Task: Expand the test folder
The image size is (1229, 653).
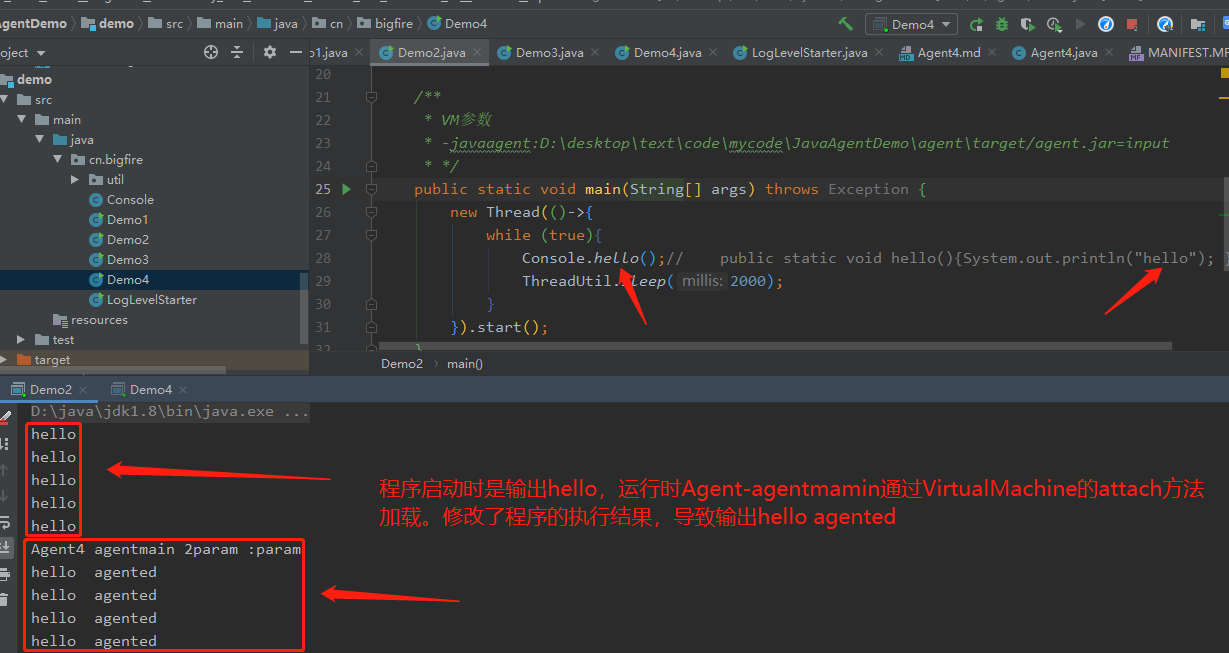Action: point(23,340)
